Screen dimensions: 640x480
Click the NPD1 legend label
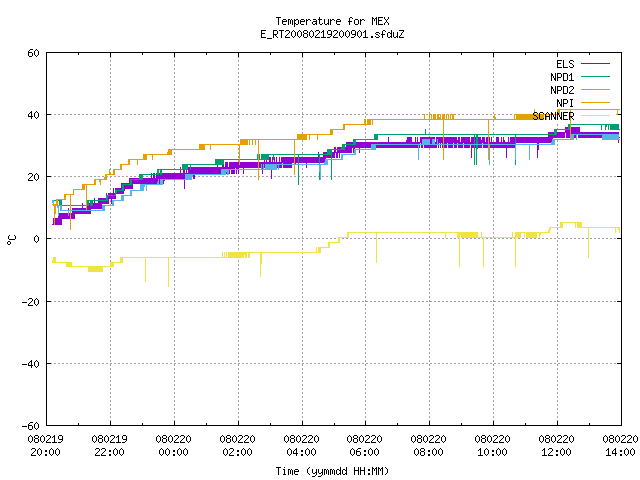(x=562, y=77)
